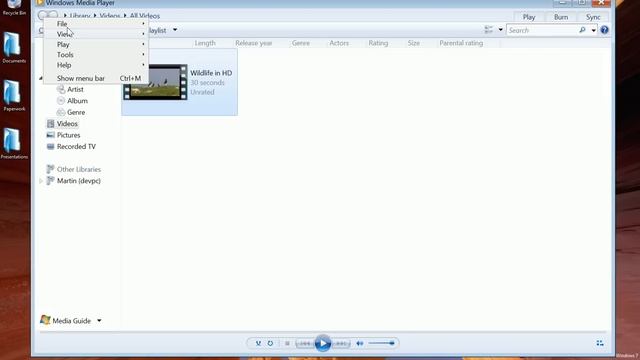Sort by the Rating column
The width and height of the screenshot is (640, 360).
[378, 43]
